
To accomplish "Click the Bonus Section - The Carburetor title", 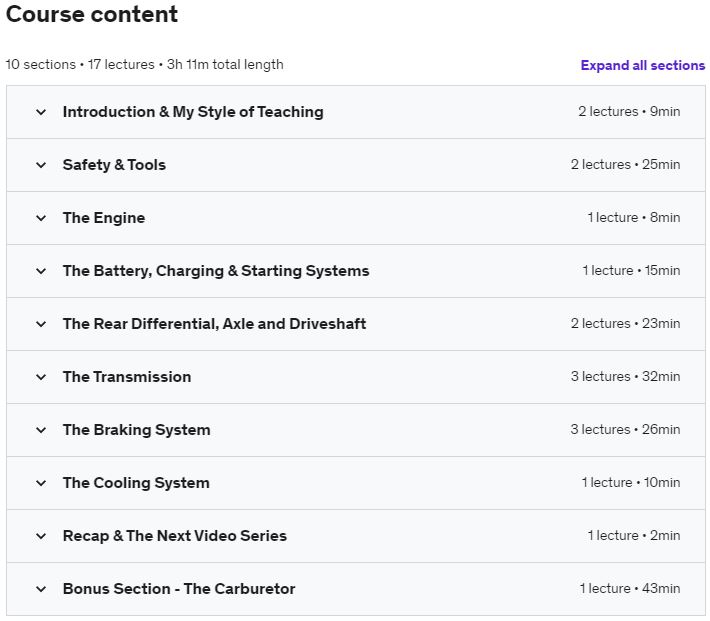I will click(x=178, y=589).
